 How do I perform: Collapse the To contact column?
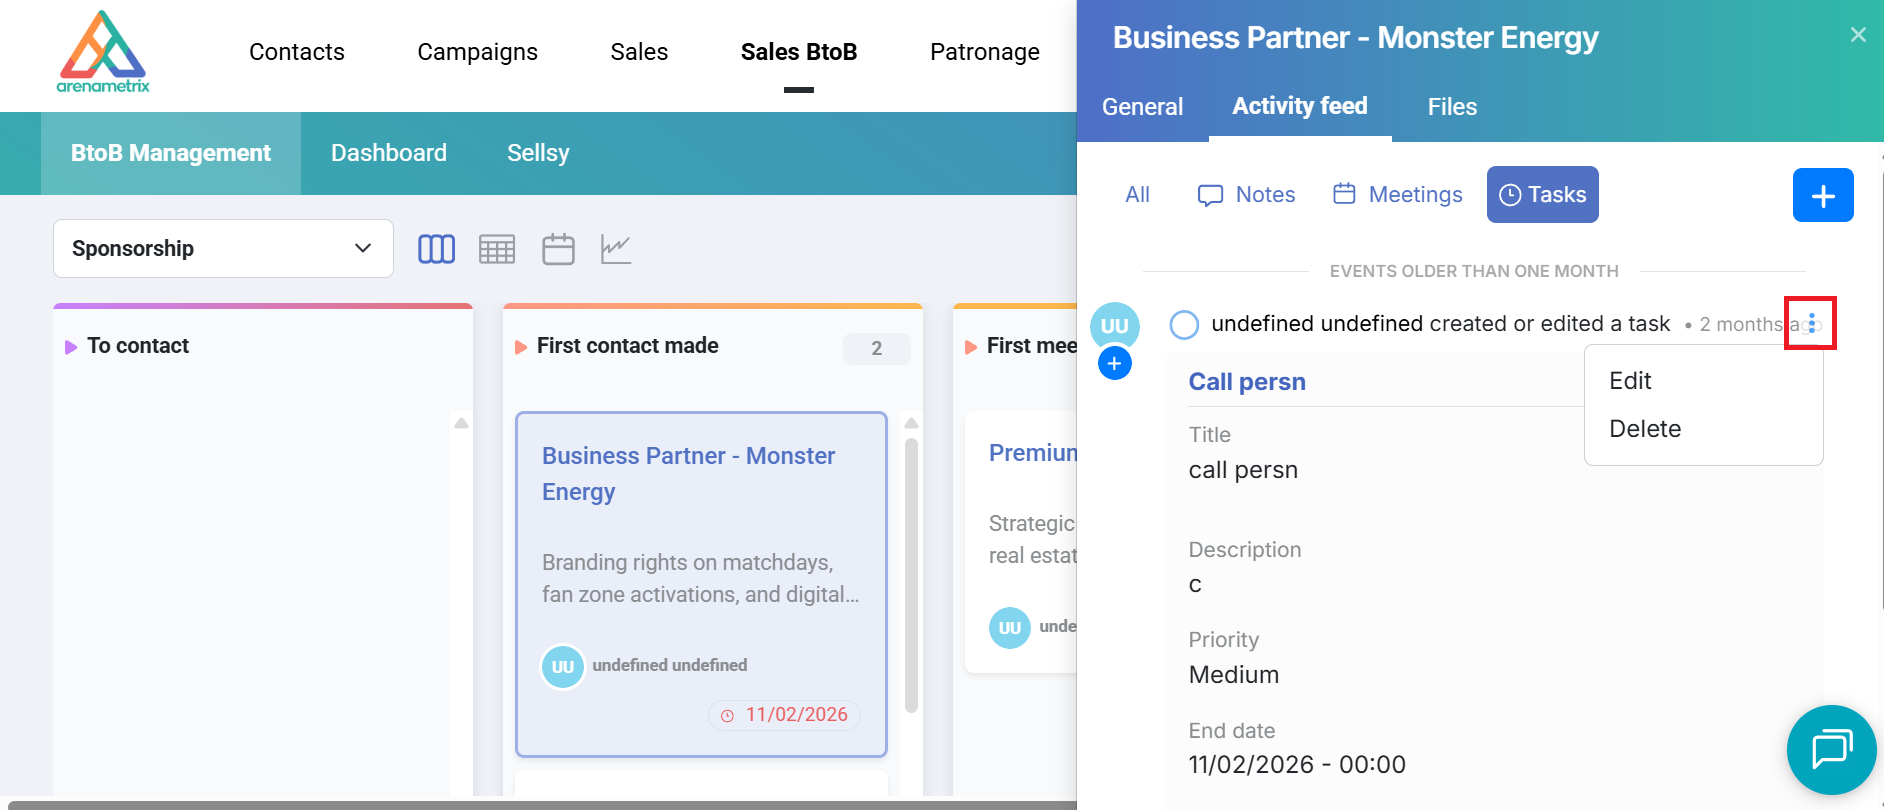coord(71,347)
